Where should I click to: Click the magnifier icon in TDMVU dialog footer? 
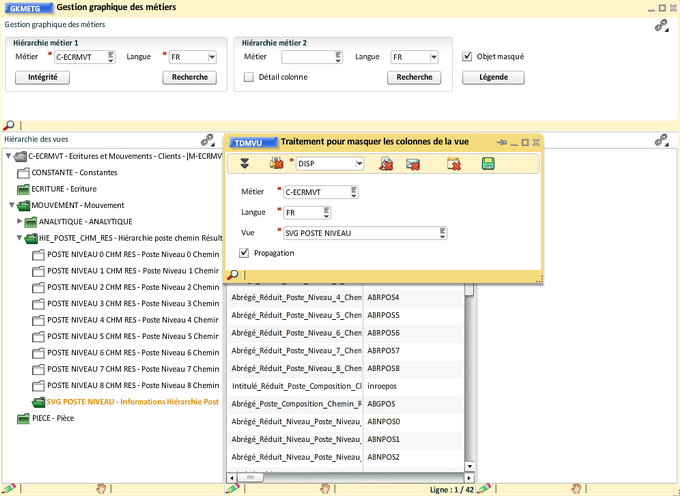(233, 274)
